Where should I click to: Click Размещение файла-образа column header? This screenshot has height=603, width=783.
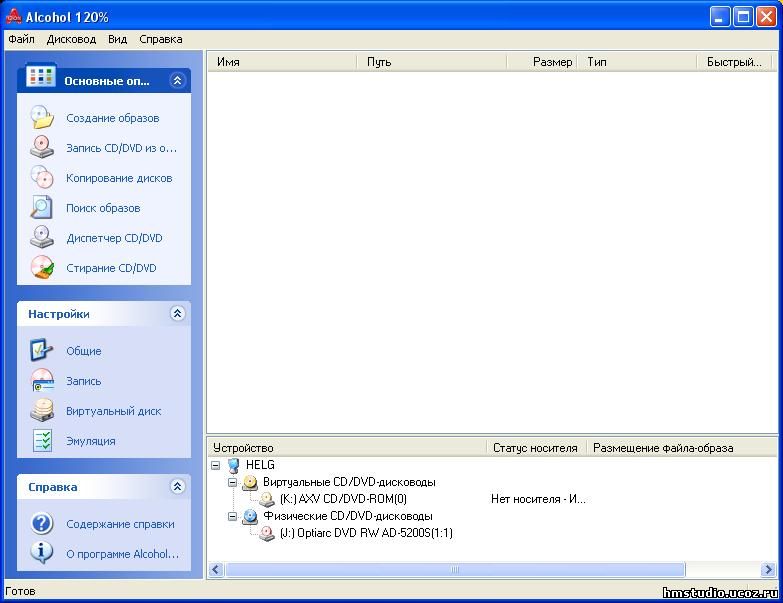[x=682, y=448]
